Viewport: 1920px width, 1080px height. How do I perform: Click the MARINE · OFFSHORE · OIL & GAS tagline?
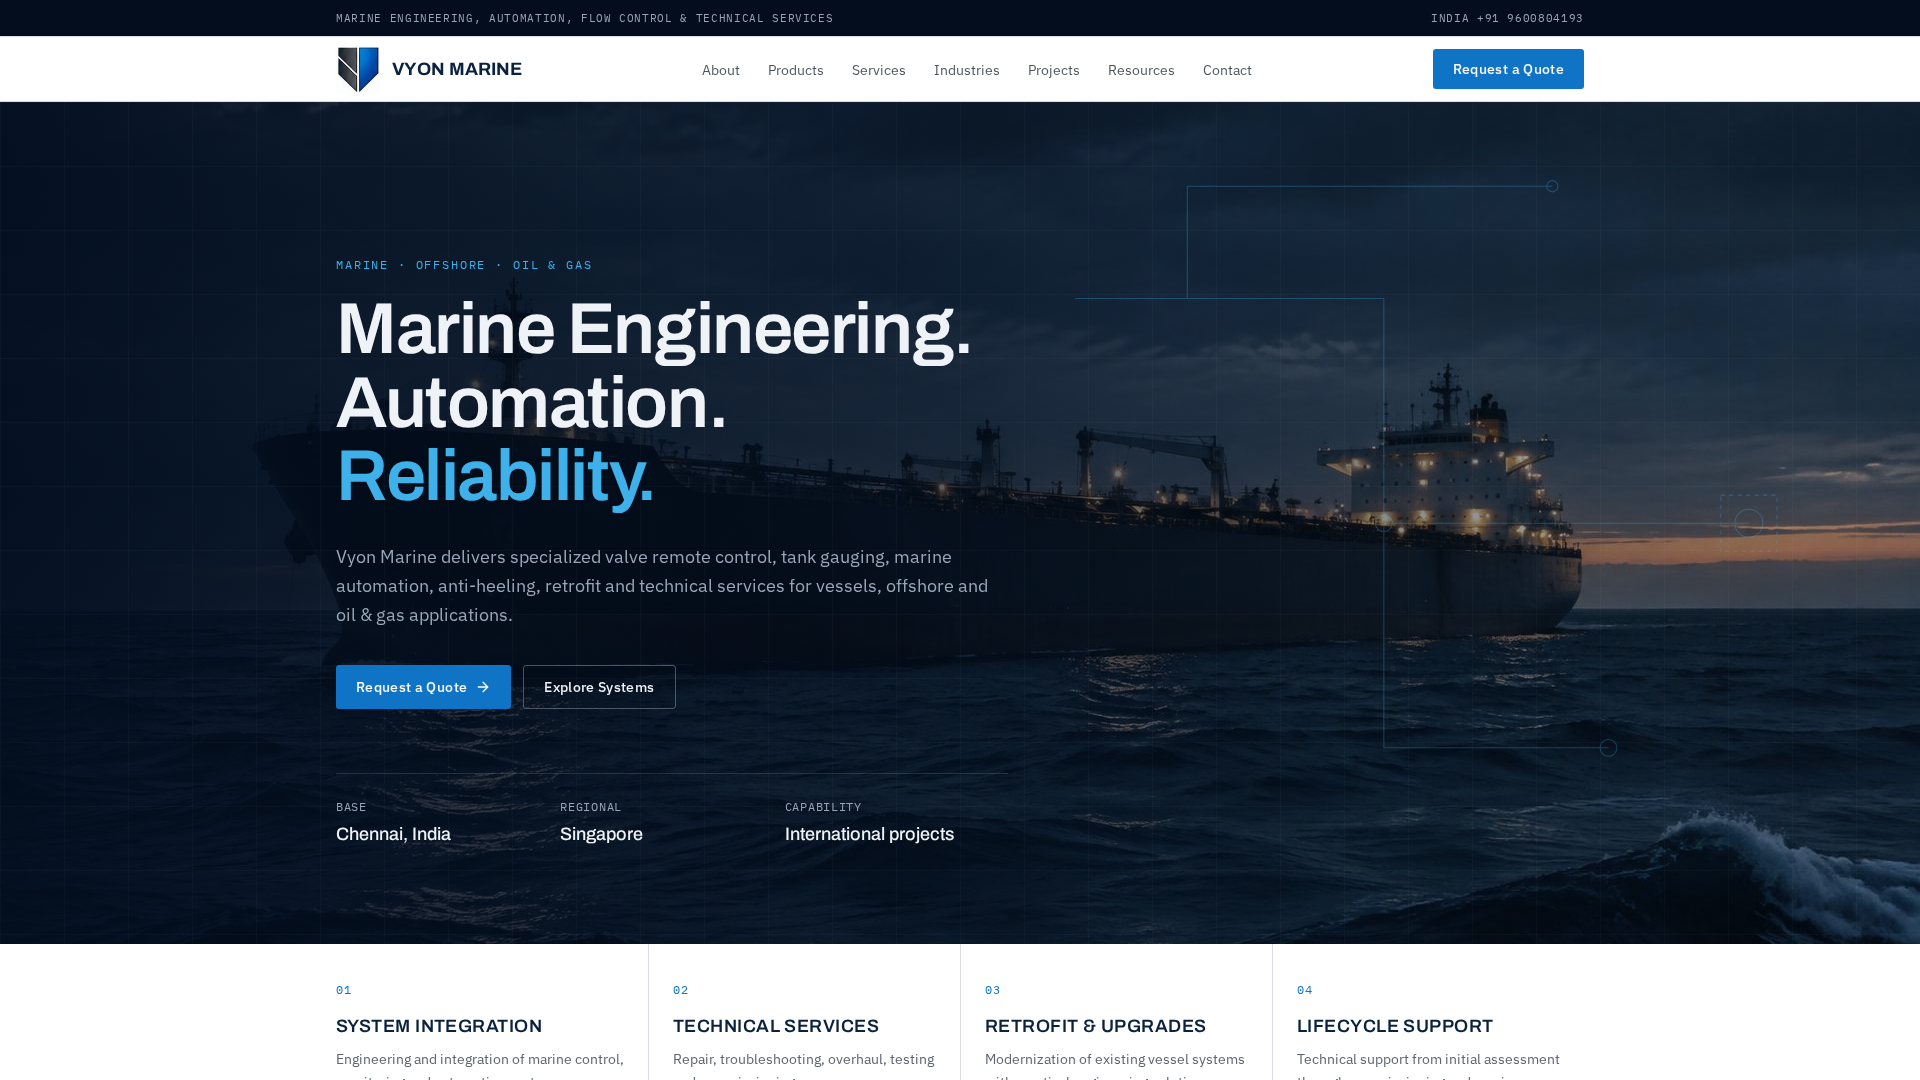click(464, 265)
